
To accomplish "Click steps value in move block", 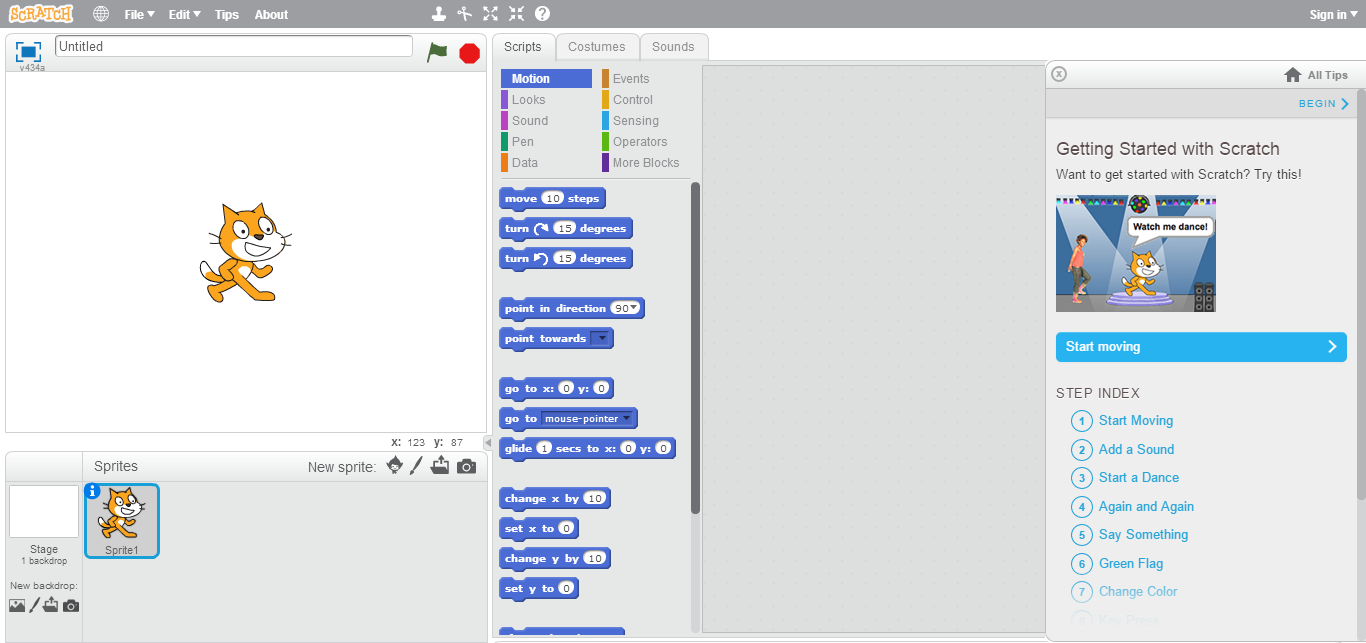I will [552, 199].
